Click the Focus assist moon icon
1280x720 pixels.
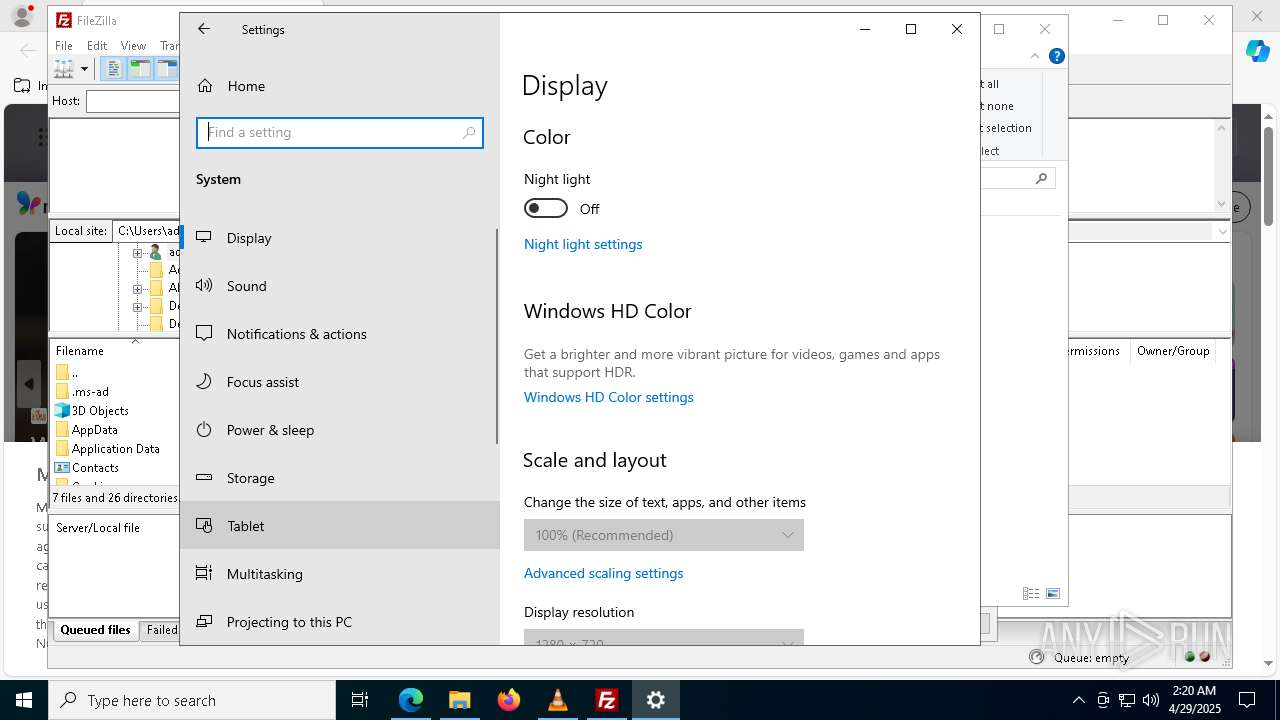204,382
